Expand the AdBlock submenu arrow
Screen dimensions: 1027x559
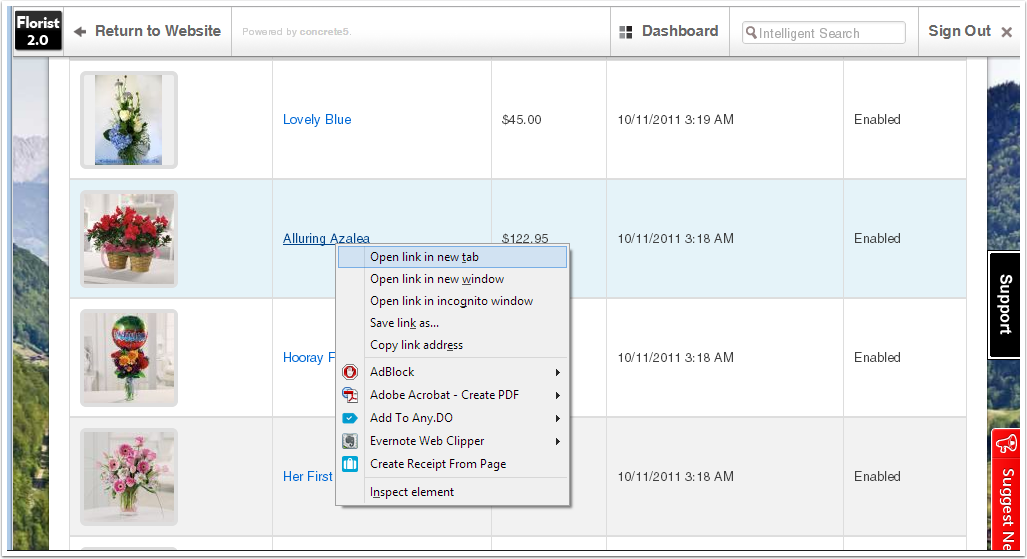coord(558,372)
